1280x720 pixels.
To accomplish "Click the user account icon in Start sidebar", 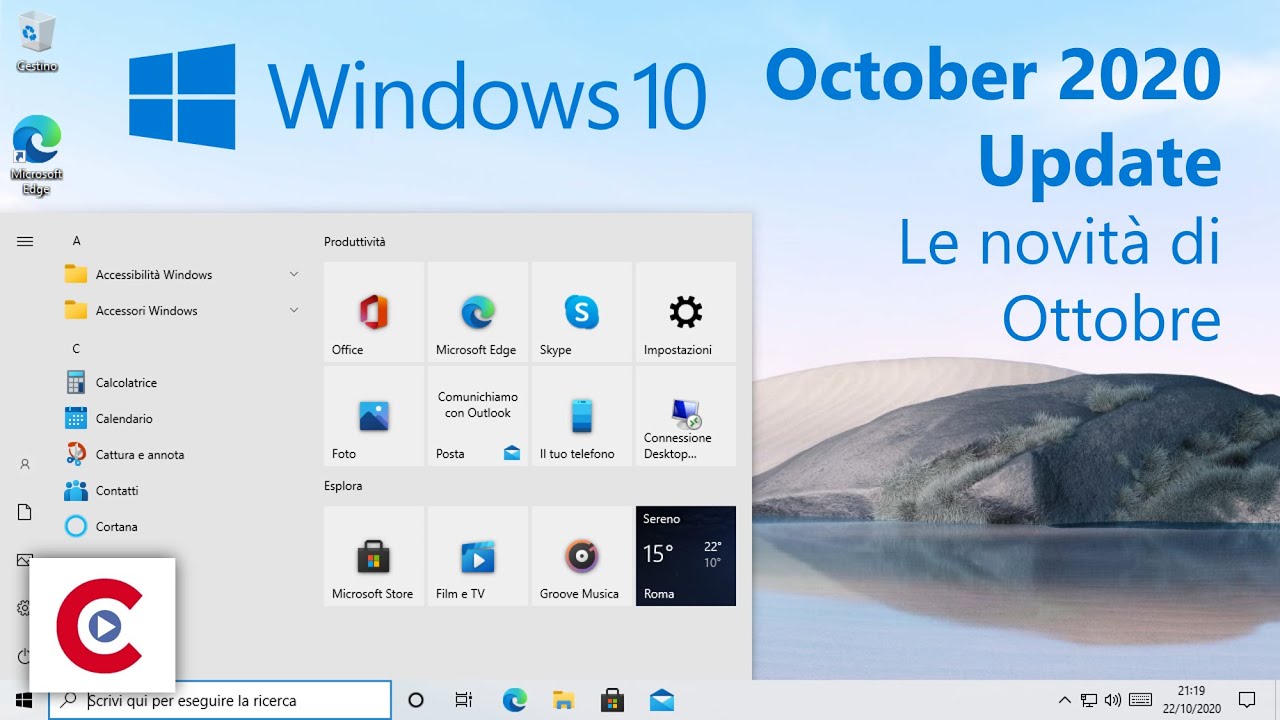I will [x=25, y=464].
